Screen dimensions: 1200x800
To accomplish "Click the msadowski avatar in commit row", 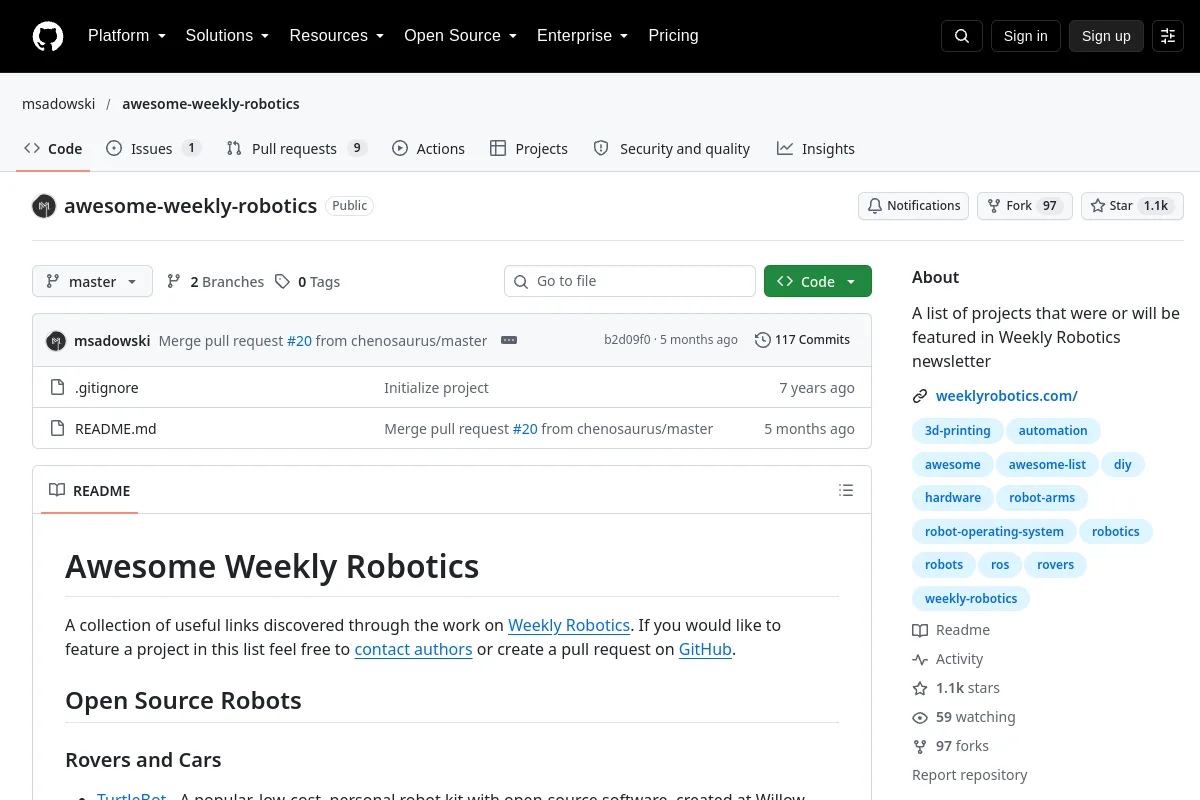I will 56,340.
